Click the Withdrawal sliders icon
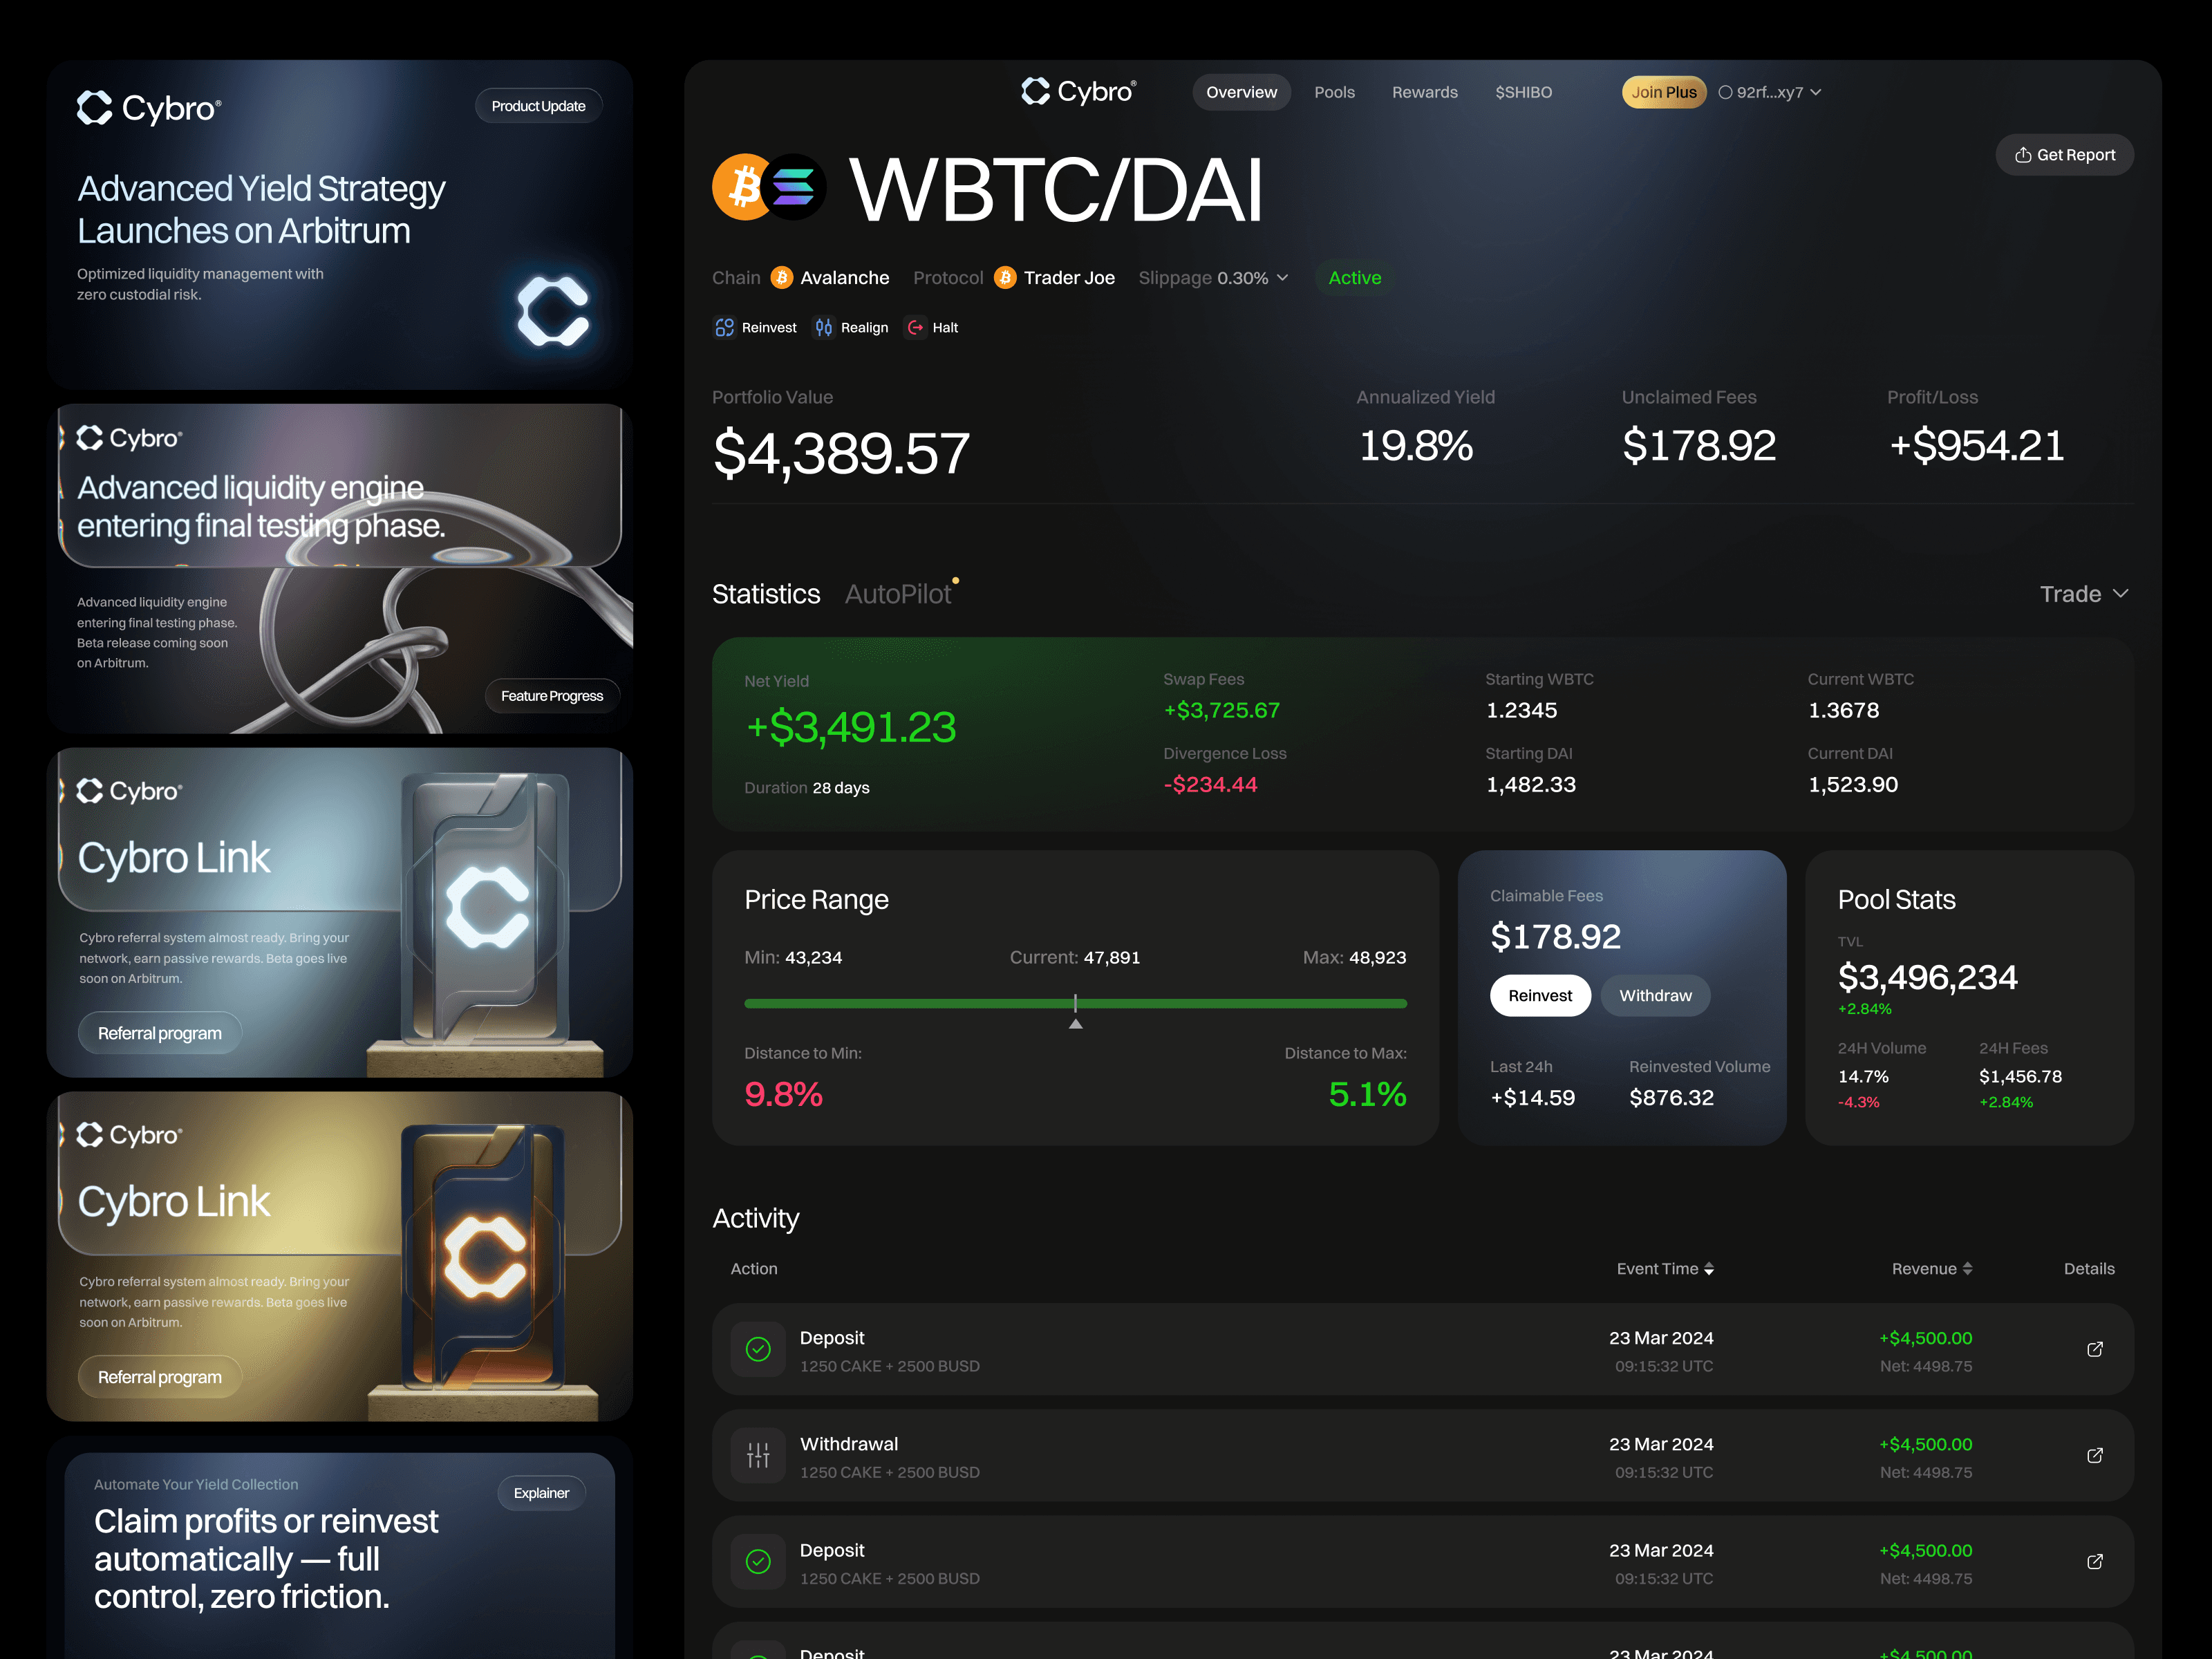Viewport: 2212px width, 1659px height. point(758,1455)
